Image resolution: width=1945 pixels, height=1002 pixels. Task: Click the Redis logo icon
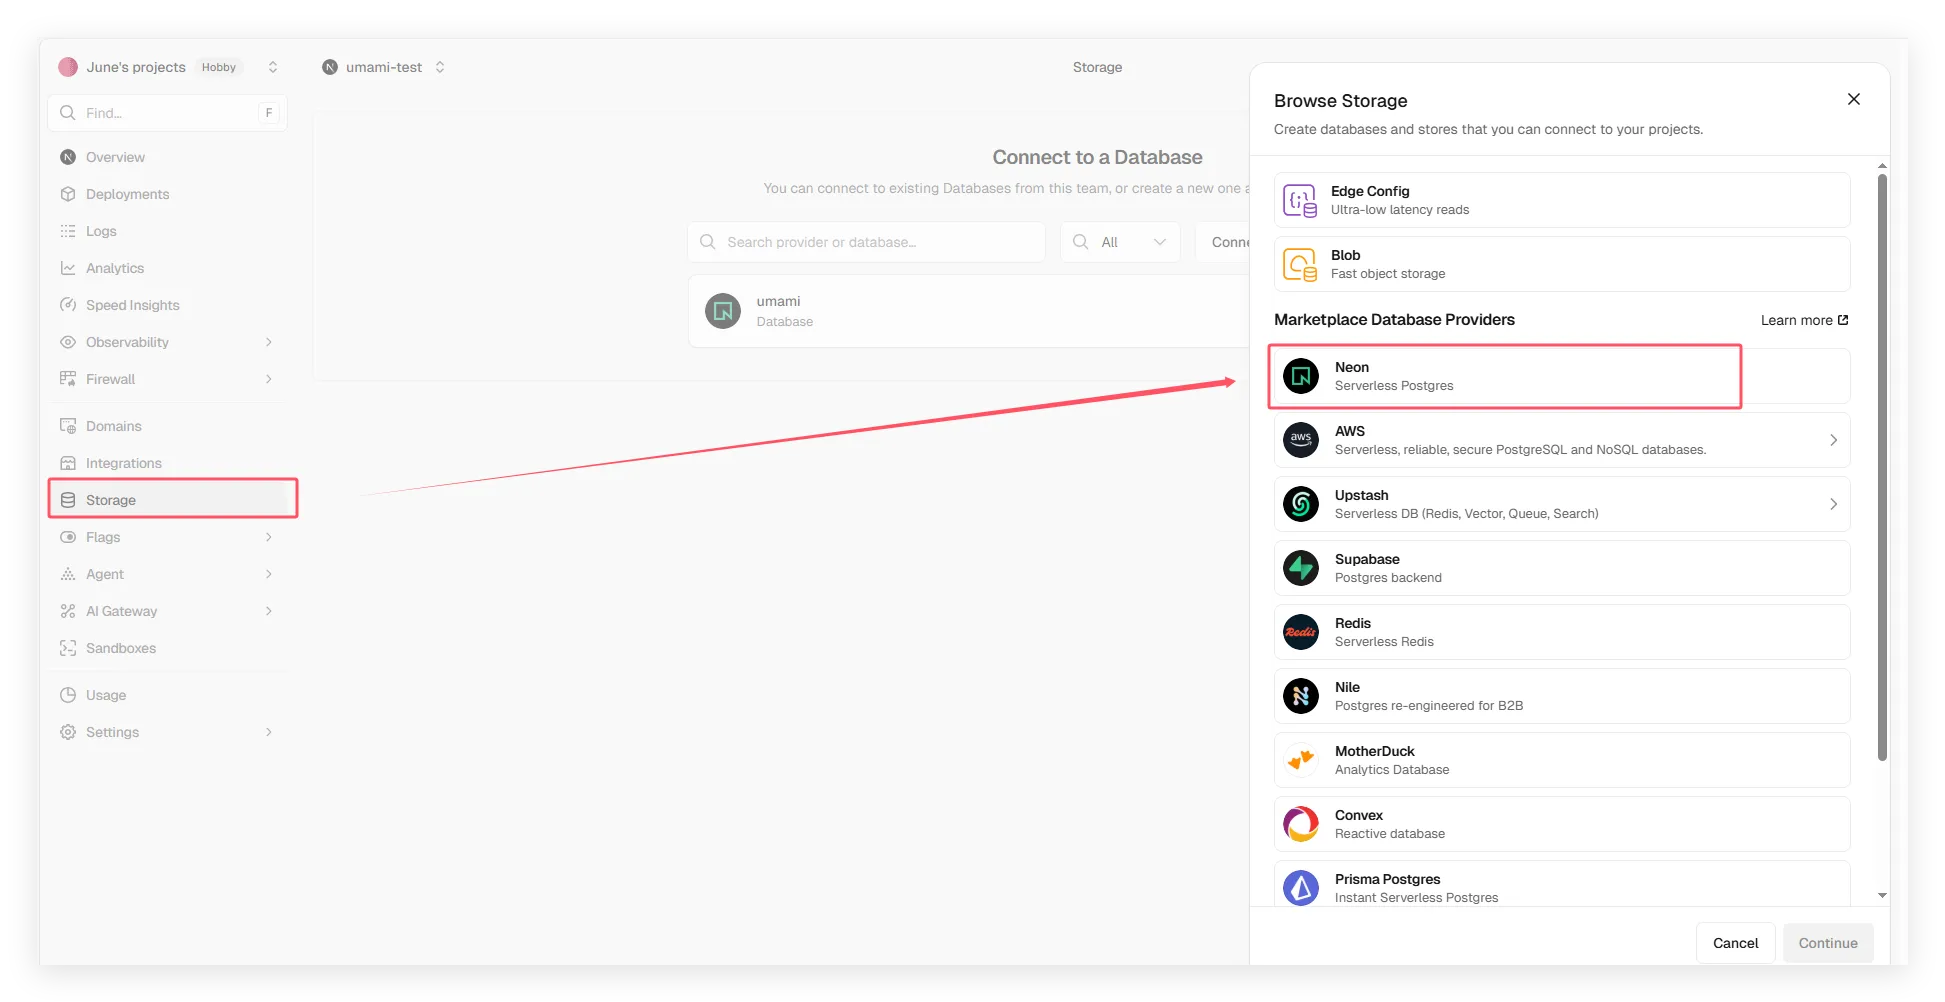[x=1301, y=632]
